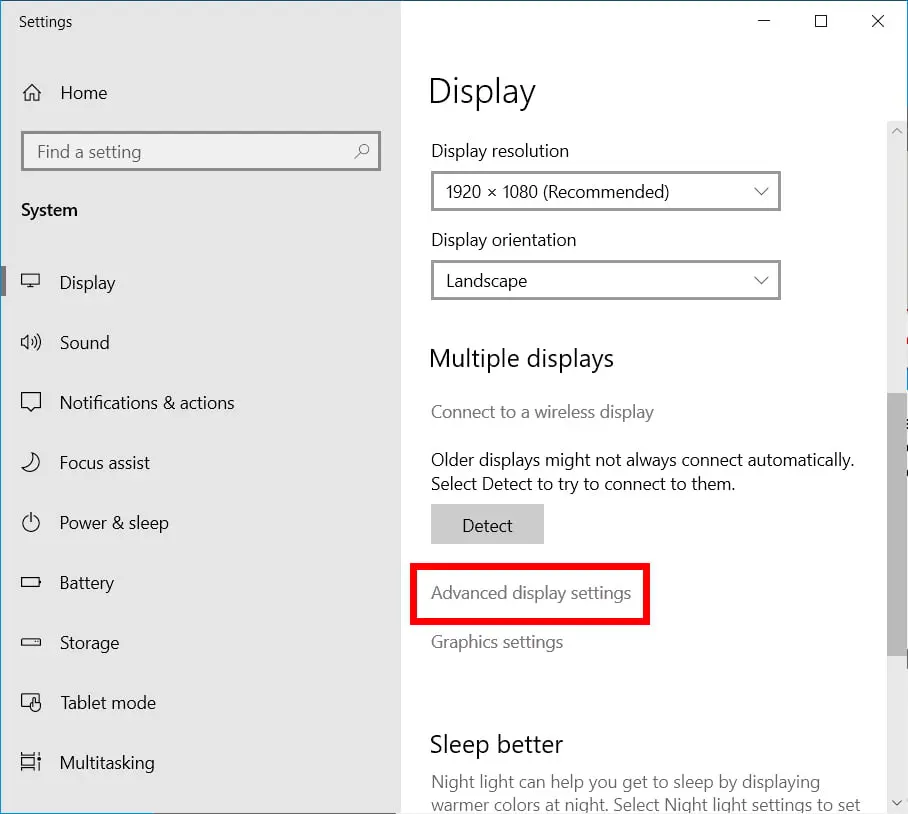Click the Tablet mode icon
This screenshot has width=908, height=814.
tap(31, 703)
